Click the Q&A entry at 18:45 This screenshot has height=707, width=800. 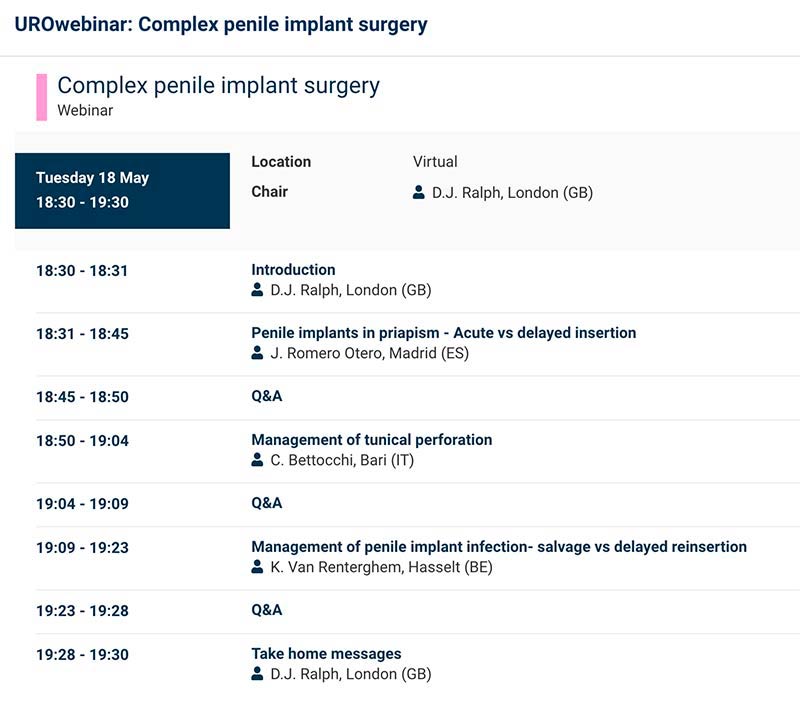(267, 397)
